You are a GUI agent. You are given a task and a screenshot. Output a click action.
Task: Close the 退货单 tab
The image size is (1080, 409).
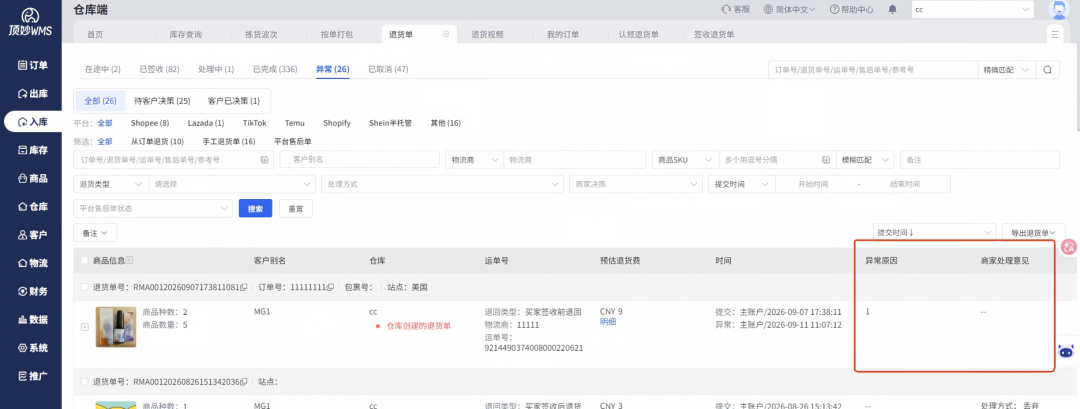coord(446,34)
